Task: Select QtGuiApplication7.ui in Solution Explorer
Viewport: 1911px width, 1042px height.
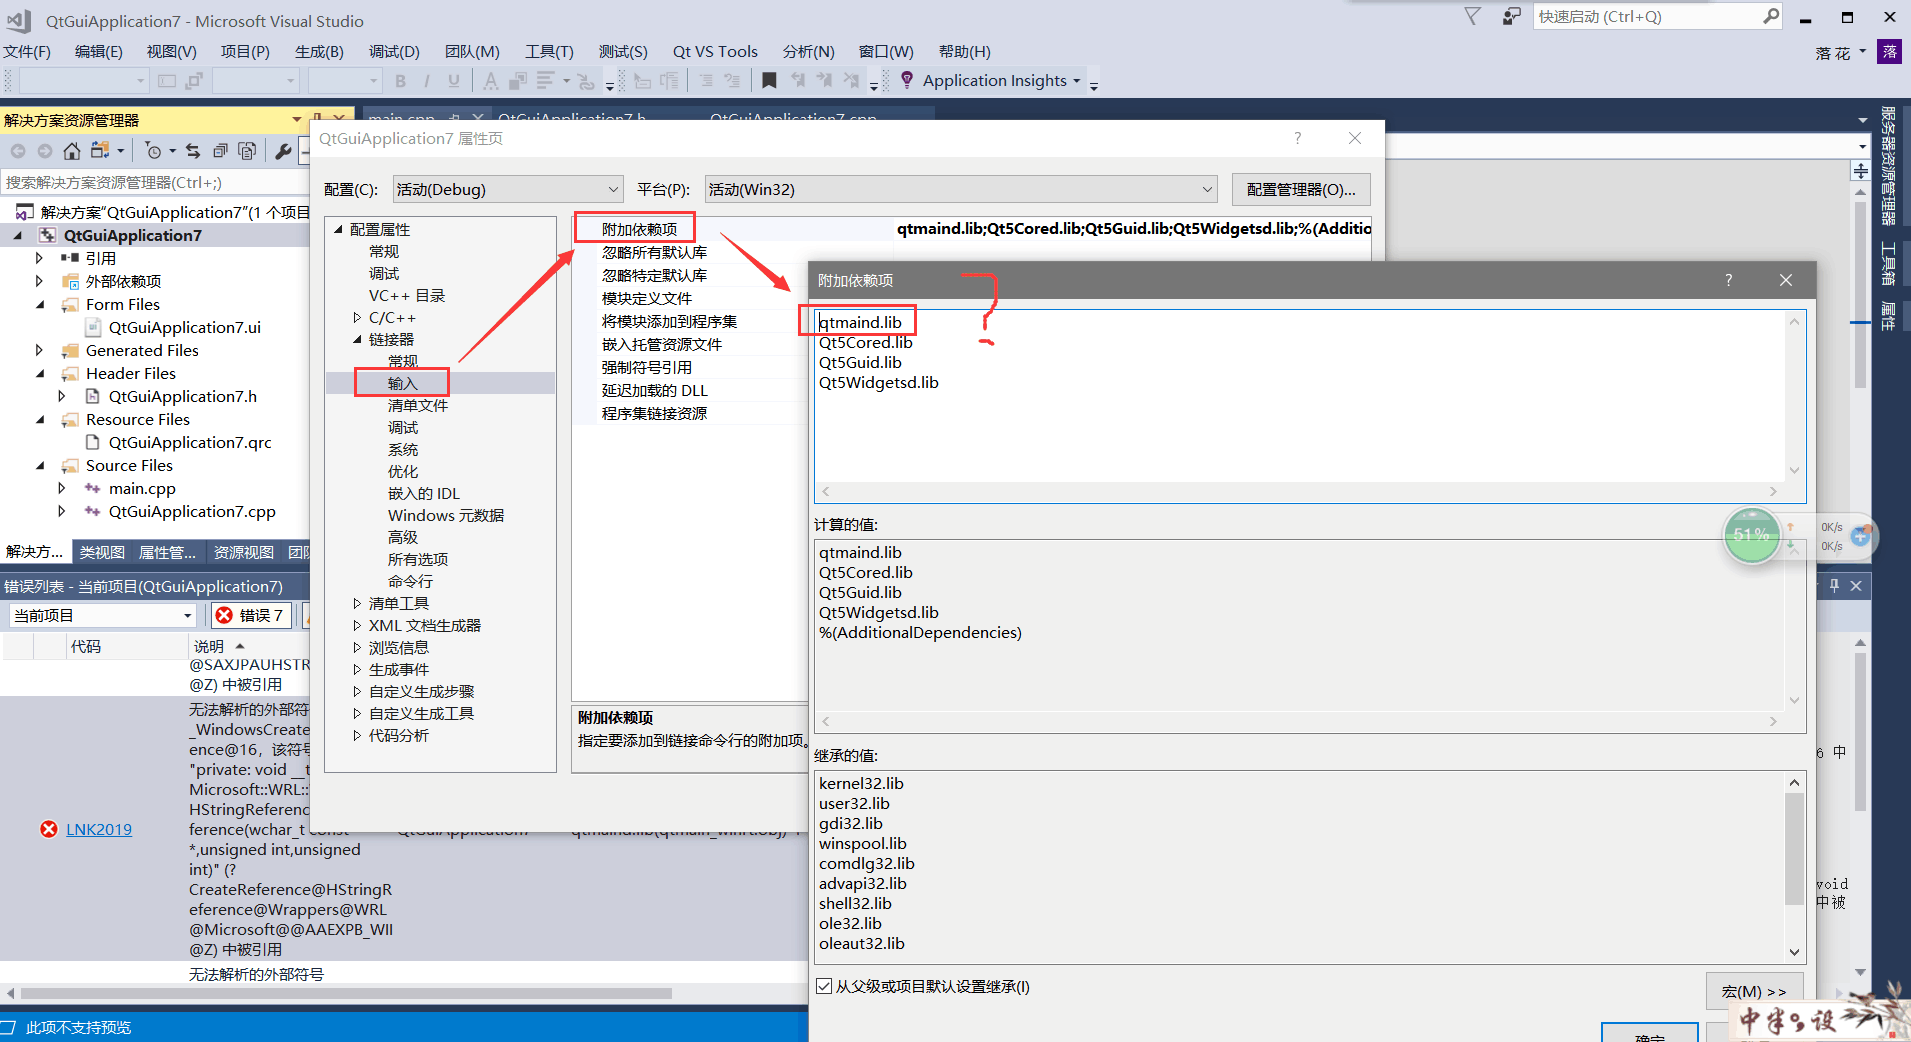Action: pos(185,327)
